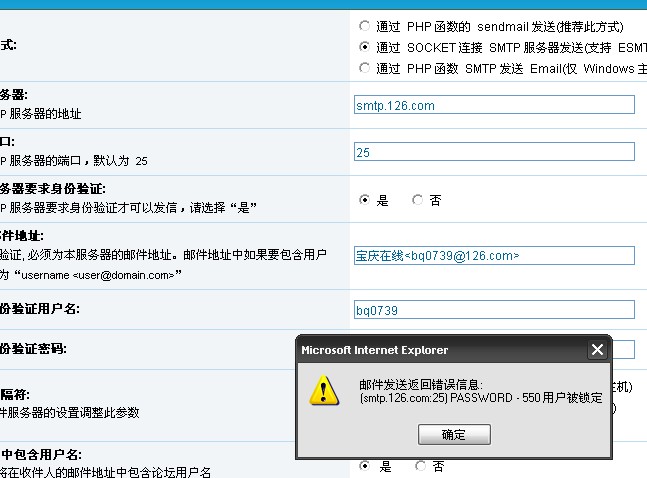Click text '件服务器的设置调整此参数'
Image resolution: width=647 pixels, height=478 pixels.
pyautogui.click(x=70, y=412)
